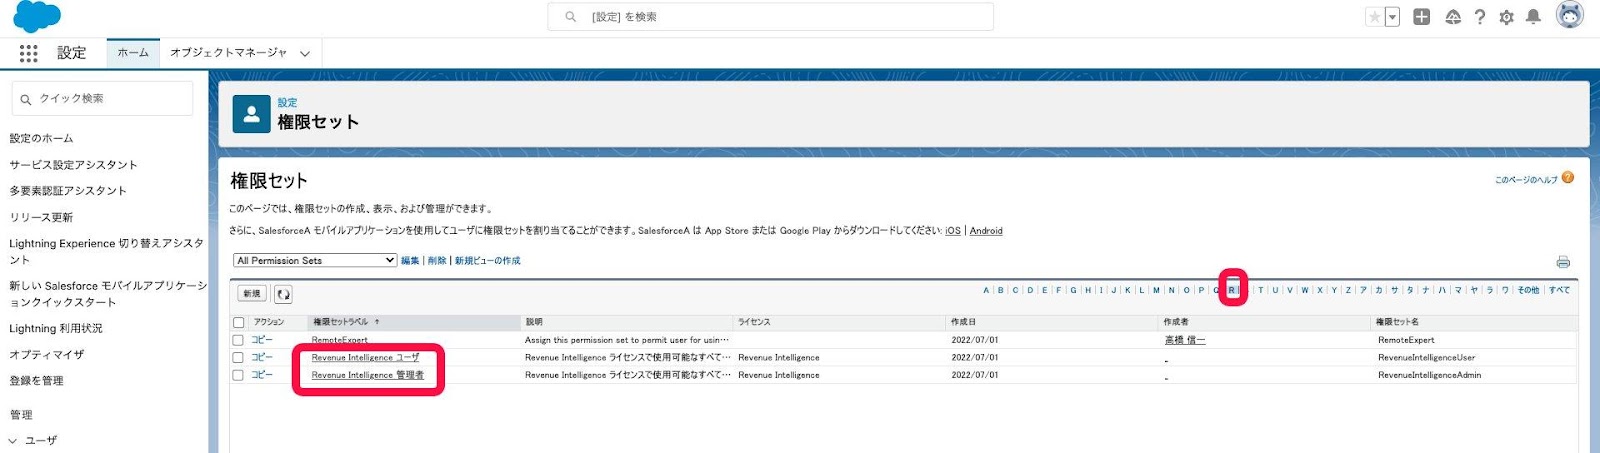Click the 新規ビューの作成 link
Screen dimensions: 1600x453
pos(488,260)
